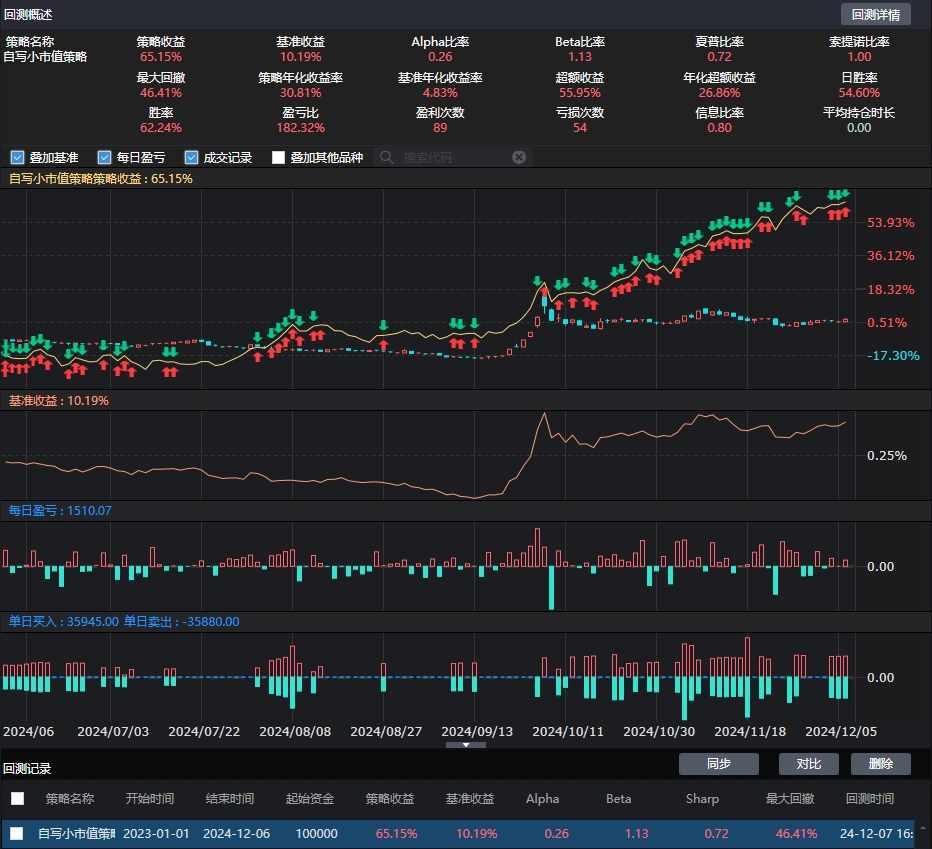Click the magnifier icon in search box
The image size is (932, 849).
point(387,157)
